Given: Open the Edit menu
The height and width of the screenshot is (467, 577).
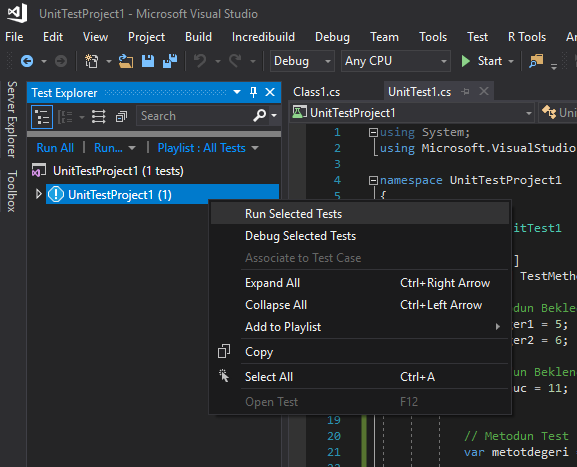Looking at the screenshot, I should coord(53,37).
